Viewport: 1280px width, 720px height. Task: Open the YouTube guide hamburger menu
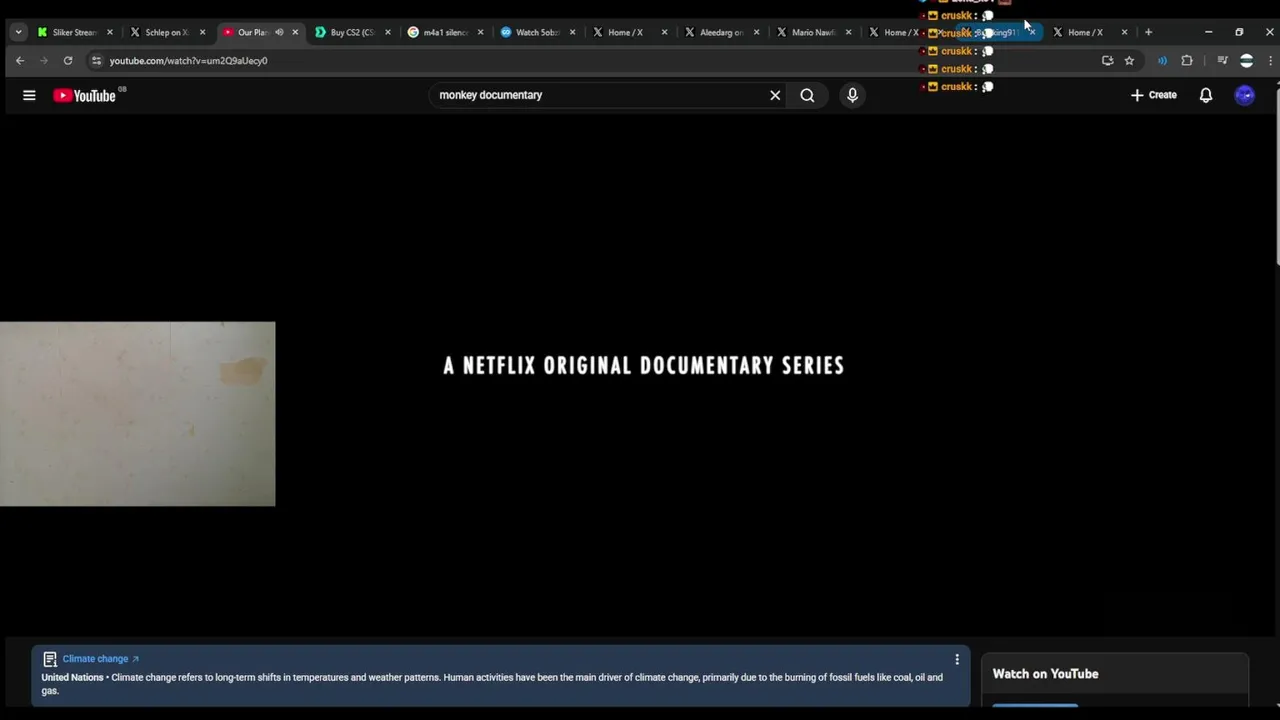click(29, 95)
